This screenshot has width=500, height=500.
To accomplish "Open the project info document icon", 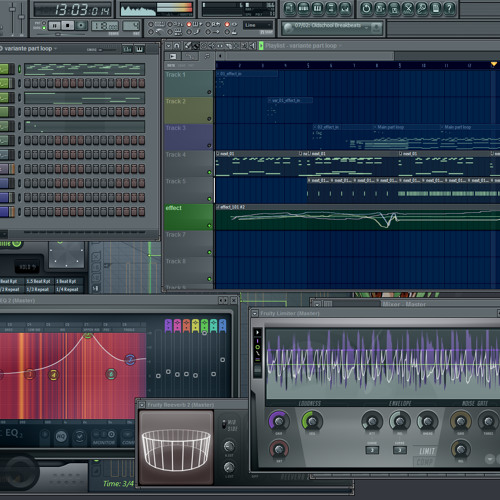I will pyautogui.click(x=436, y=8).
